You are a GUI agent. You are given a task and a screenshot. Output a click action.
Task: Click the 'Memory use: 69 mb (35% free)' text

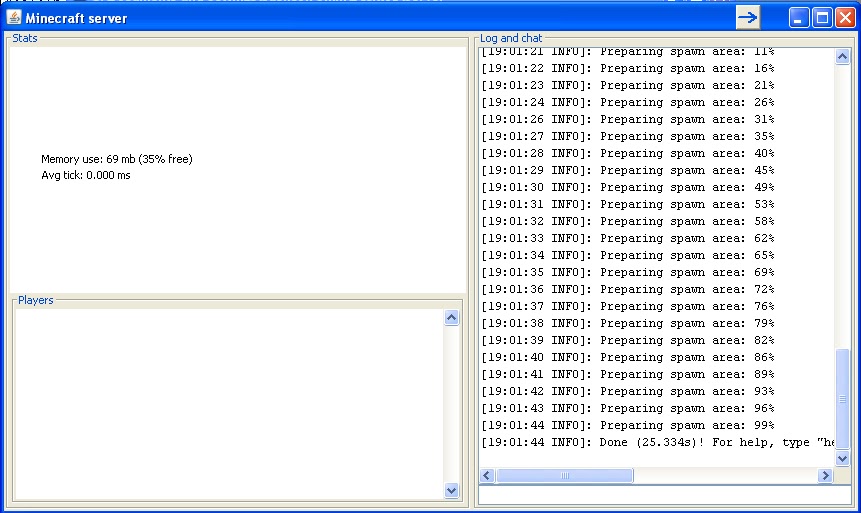click(x=116, y=159)
